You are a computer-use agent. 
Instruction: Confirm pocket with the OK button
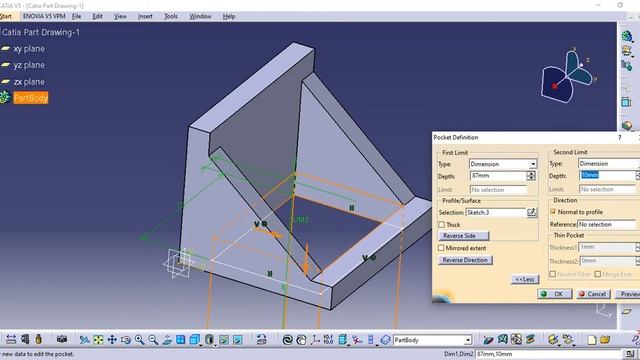tap(554, 294)
